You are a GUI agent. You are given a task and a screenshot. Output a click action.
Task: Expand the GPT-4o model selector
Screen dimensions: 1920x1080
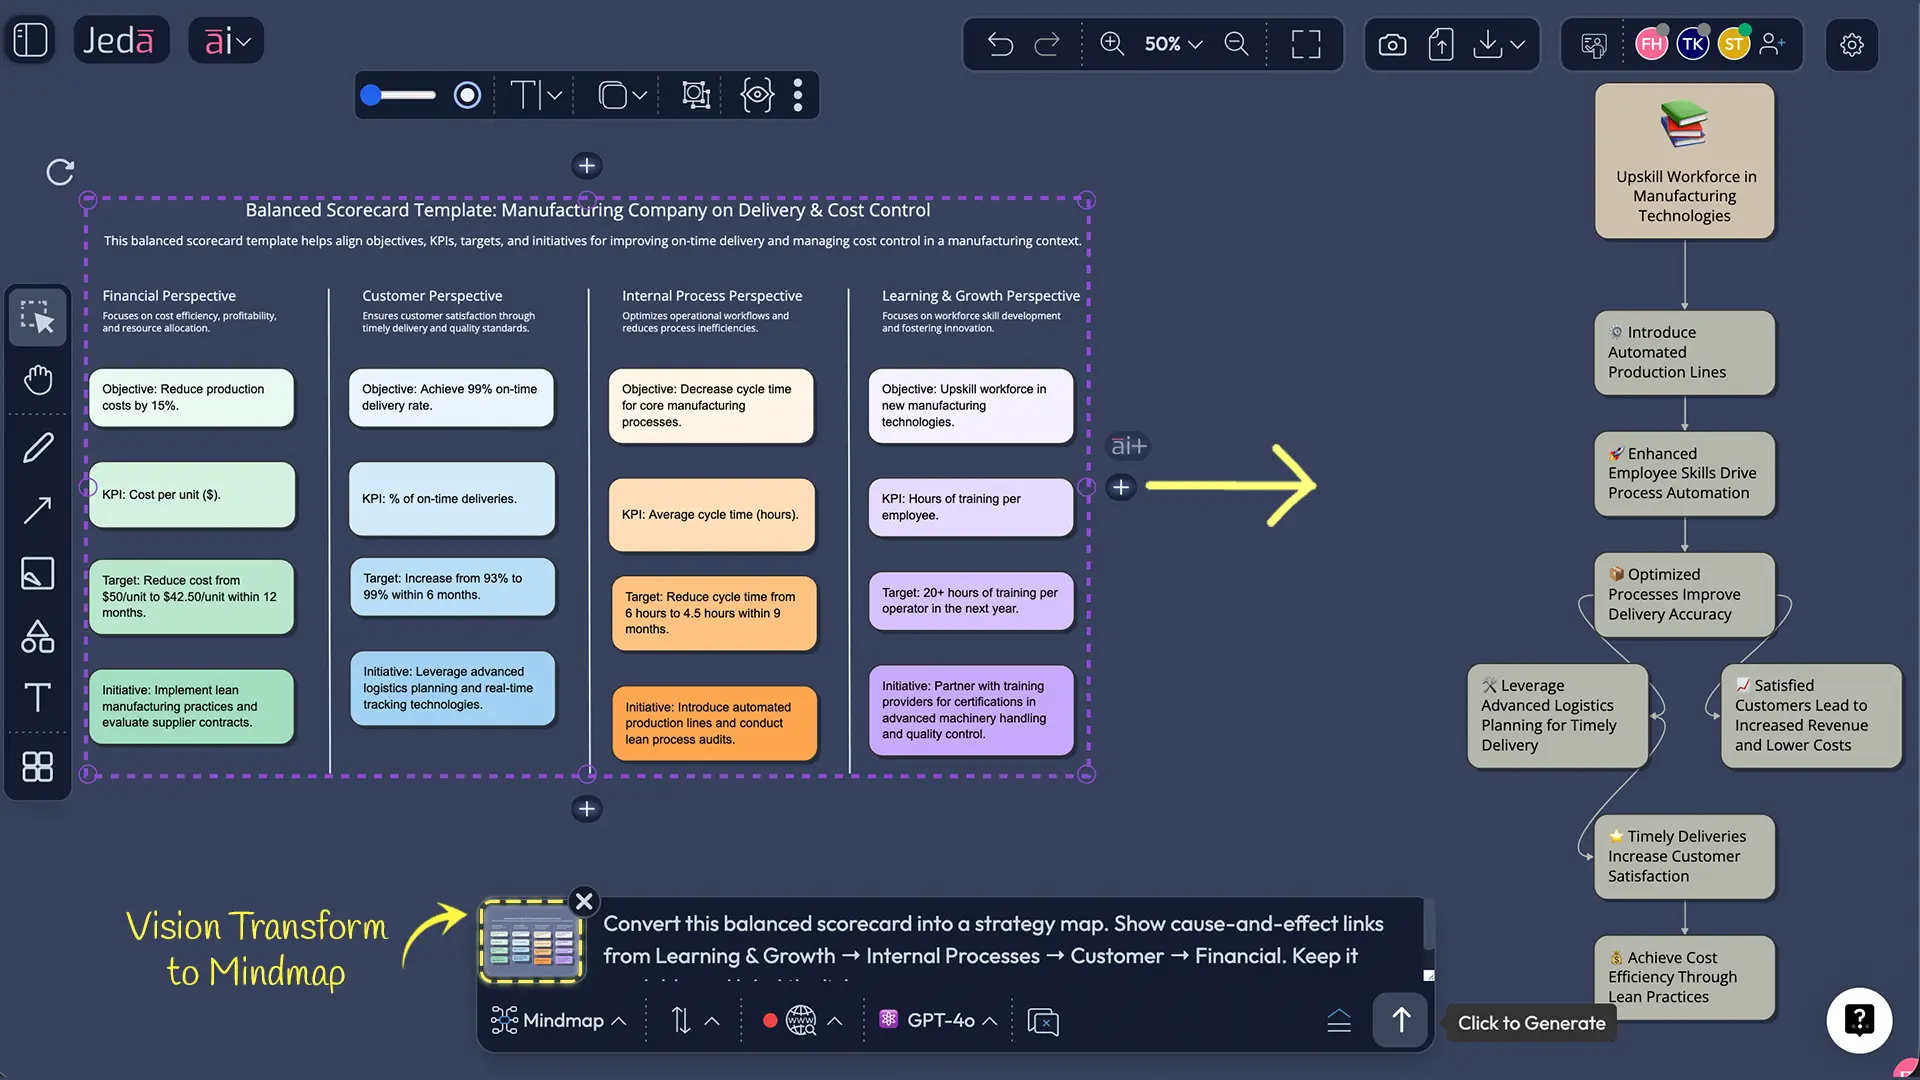pos(938,1021)
